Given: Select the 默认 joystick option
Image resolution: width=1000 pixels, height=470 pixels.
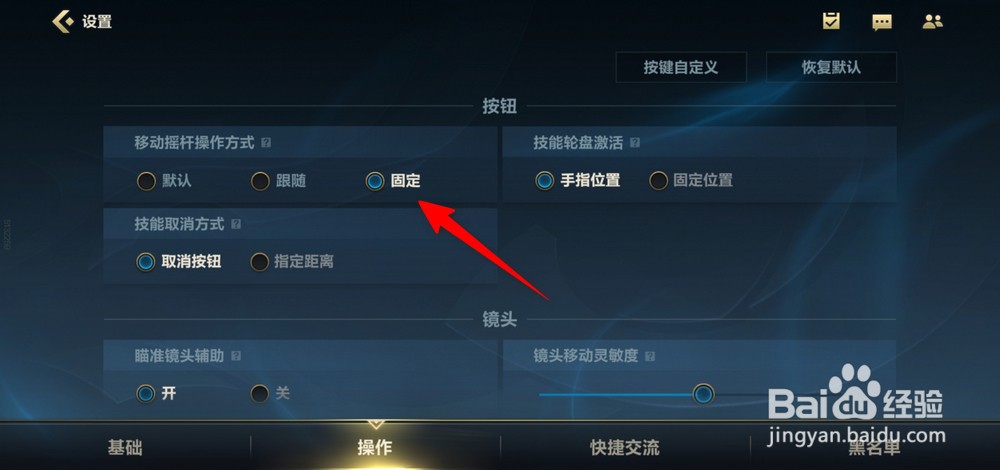Looking at the screenshot, I should click(164, 181).
